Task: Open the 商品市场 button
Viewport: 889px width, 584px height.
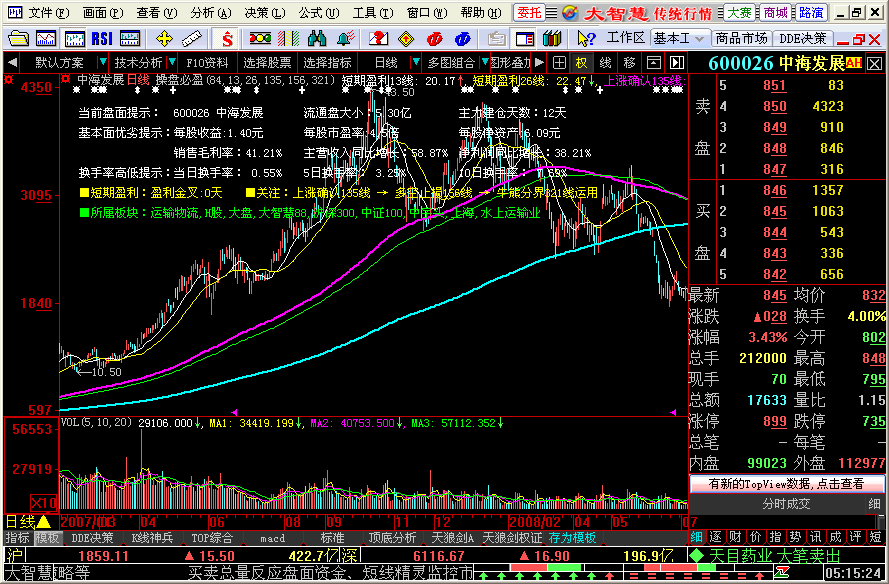Action: pyautogui.click(x=742, y=39)
